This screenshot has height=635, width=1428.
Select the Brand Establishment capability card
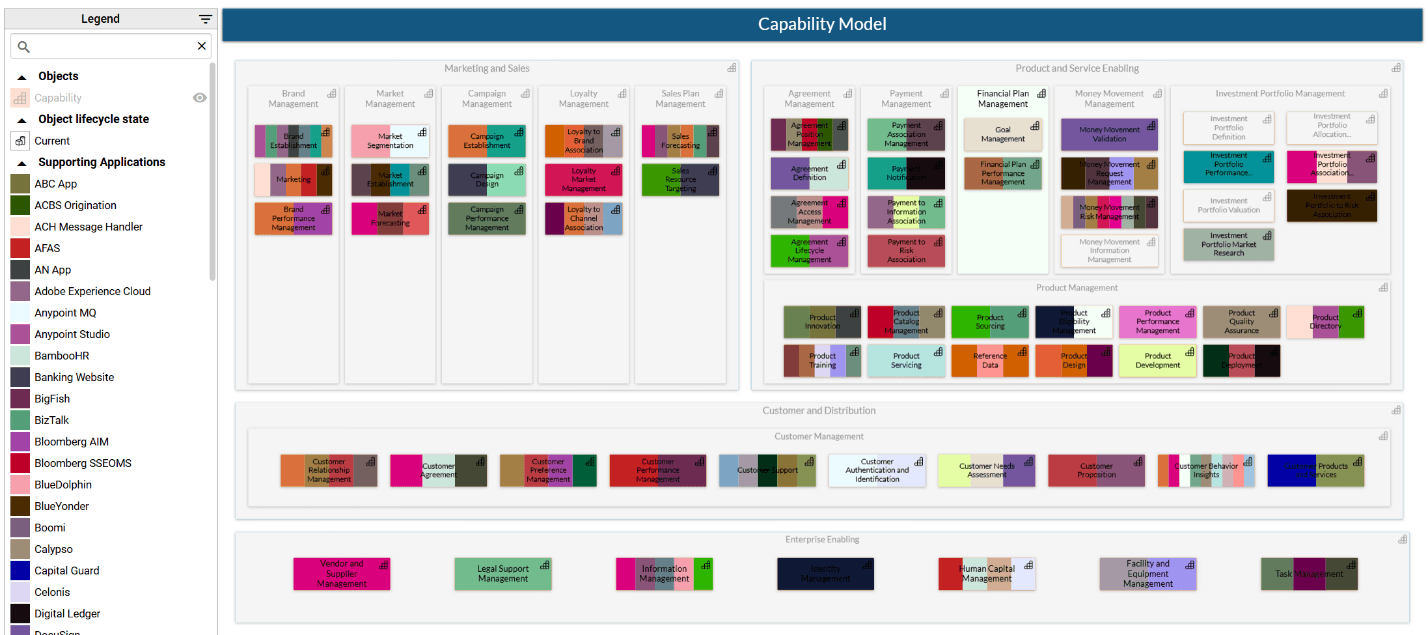(x=293, y=141)
